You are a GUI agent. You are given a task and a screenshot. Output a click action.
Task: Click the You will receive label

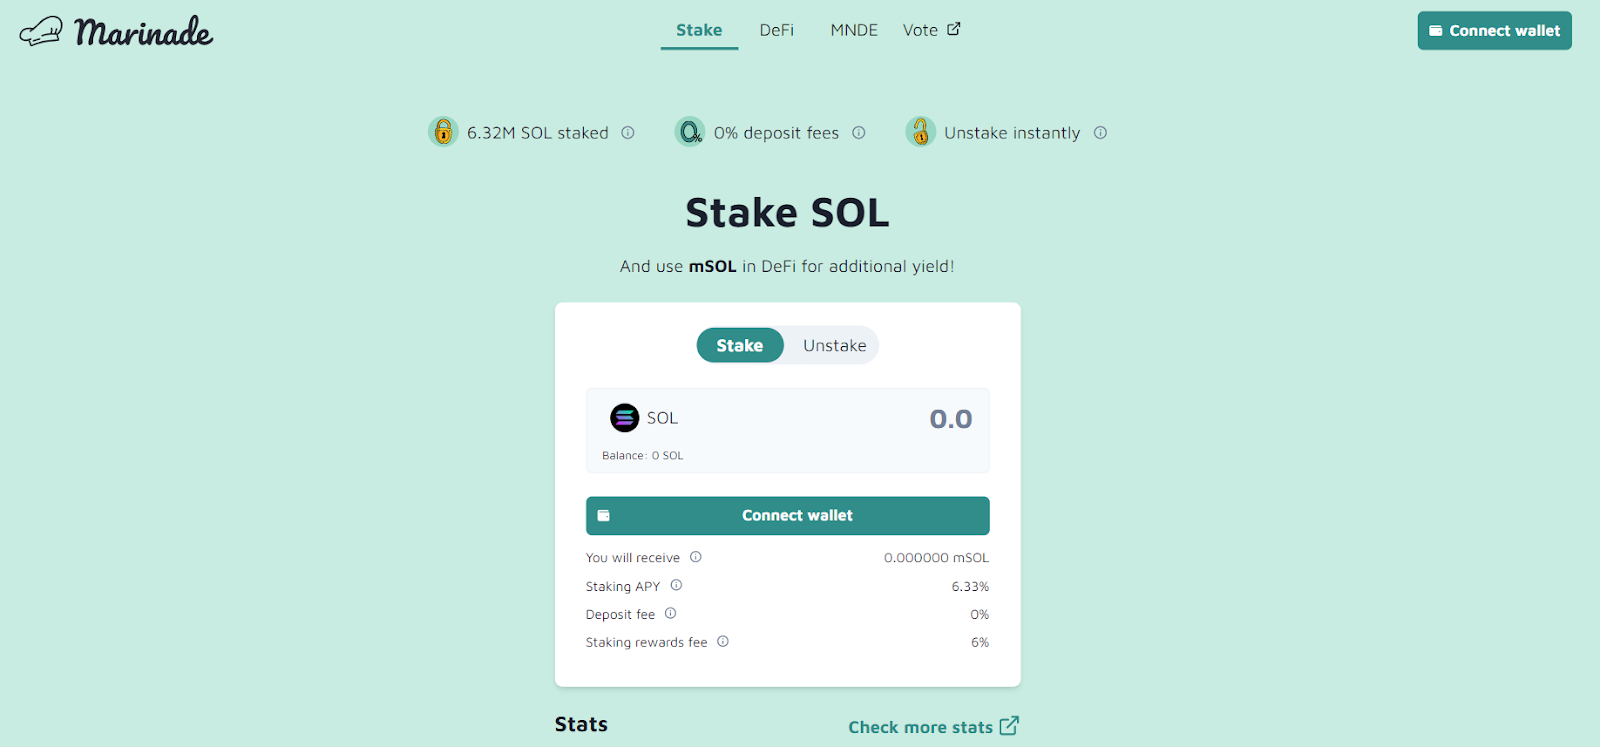click(x=633, y=558)
